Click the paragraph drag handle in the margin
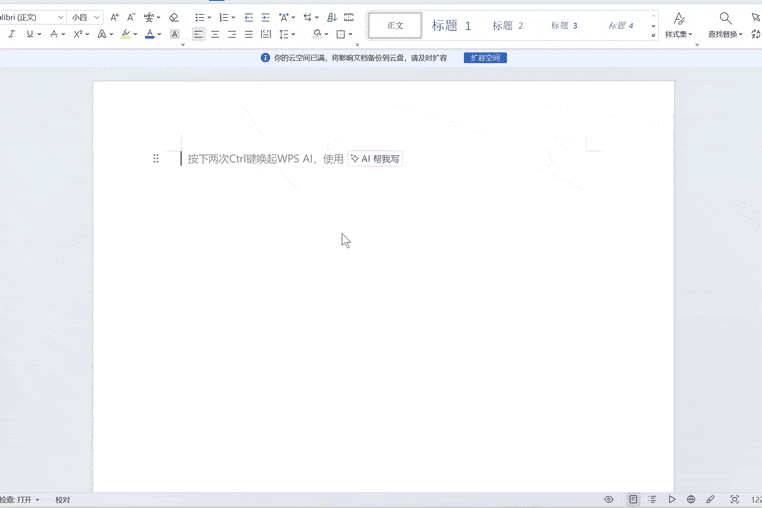This screenshot has height=508, width=762. click(x=156, y=159)
